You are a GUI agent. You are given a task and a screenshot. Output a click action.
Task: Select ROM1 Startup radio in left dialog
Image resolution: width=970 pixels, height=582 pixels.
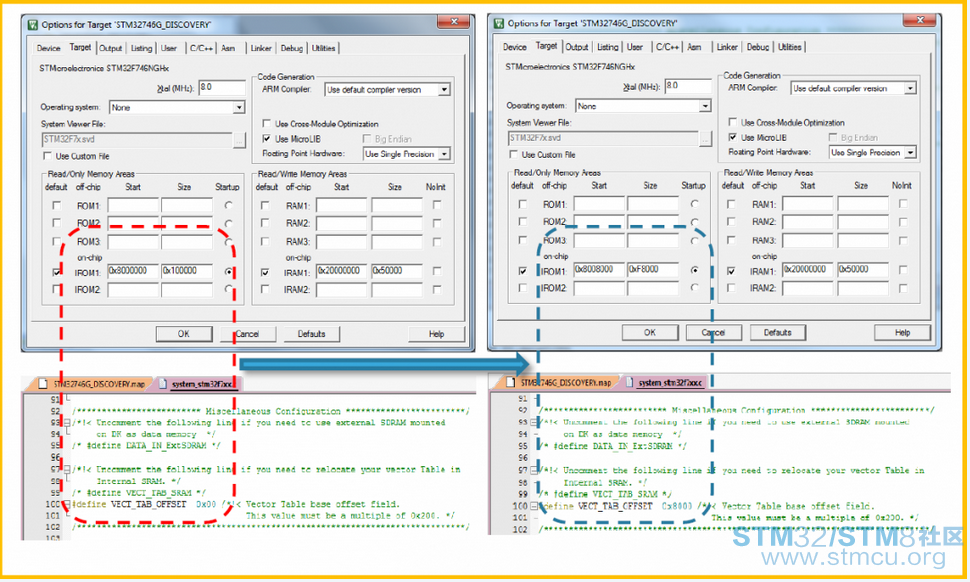point(229,205)
